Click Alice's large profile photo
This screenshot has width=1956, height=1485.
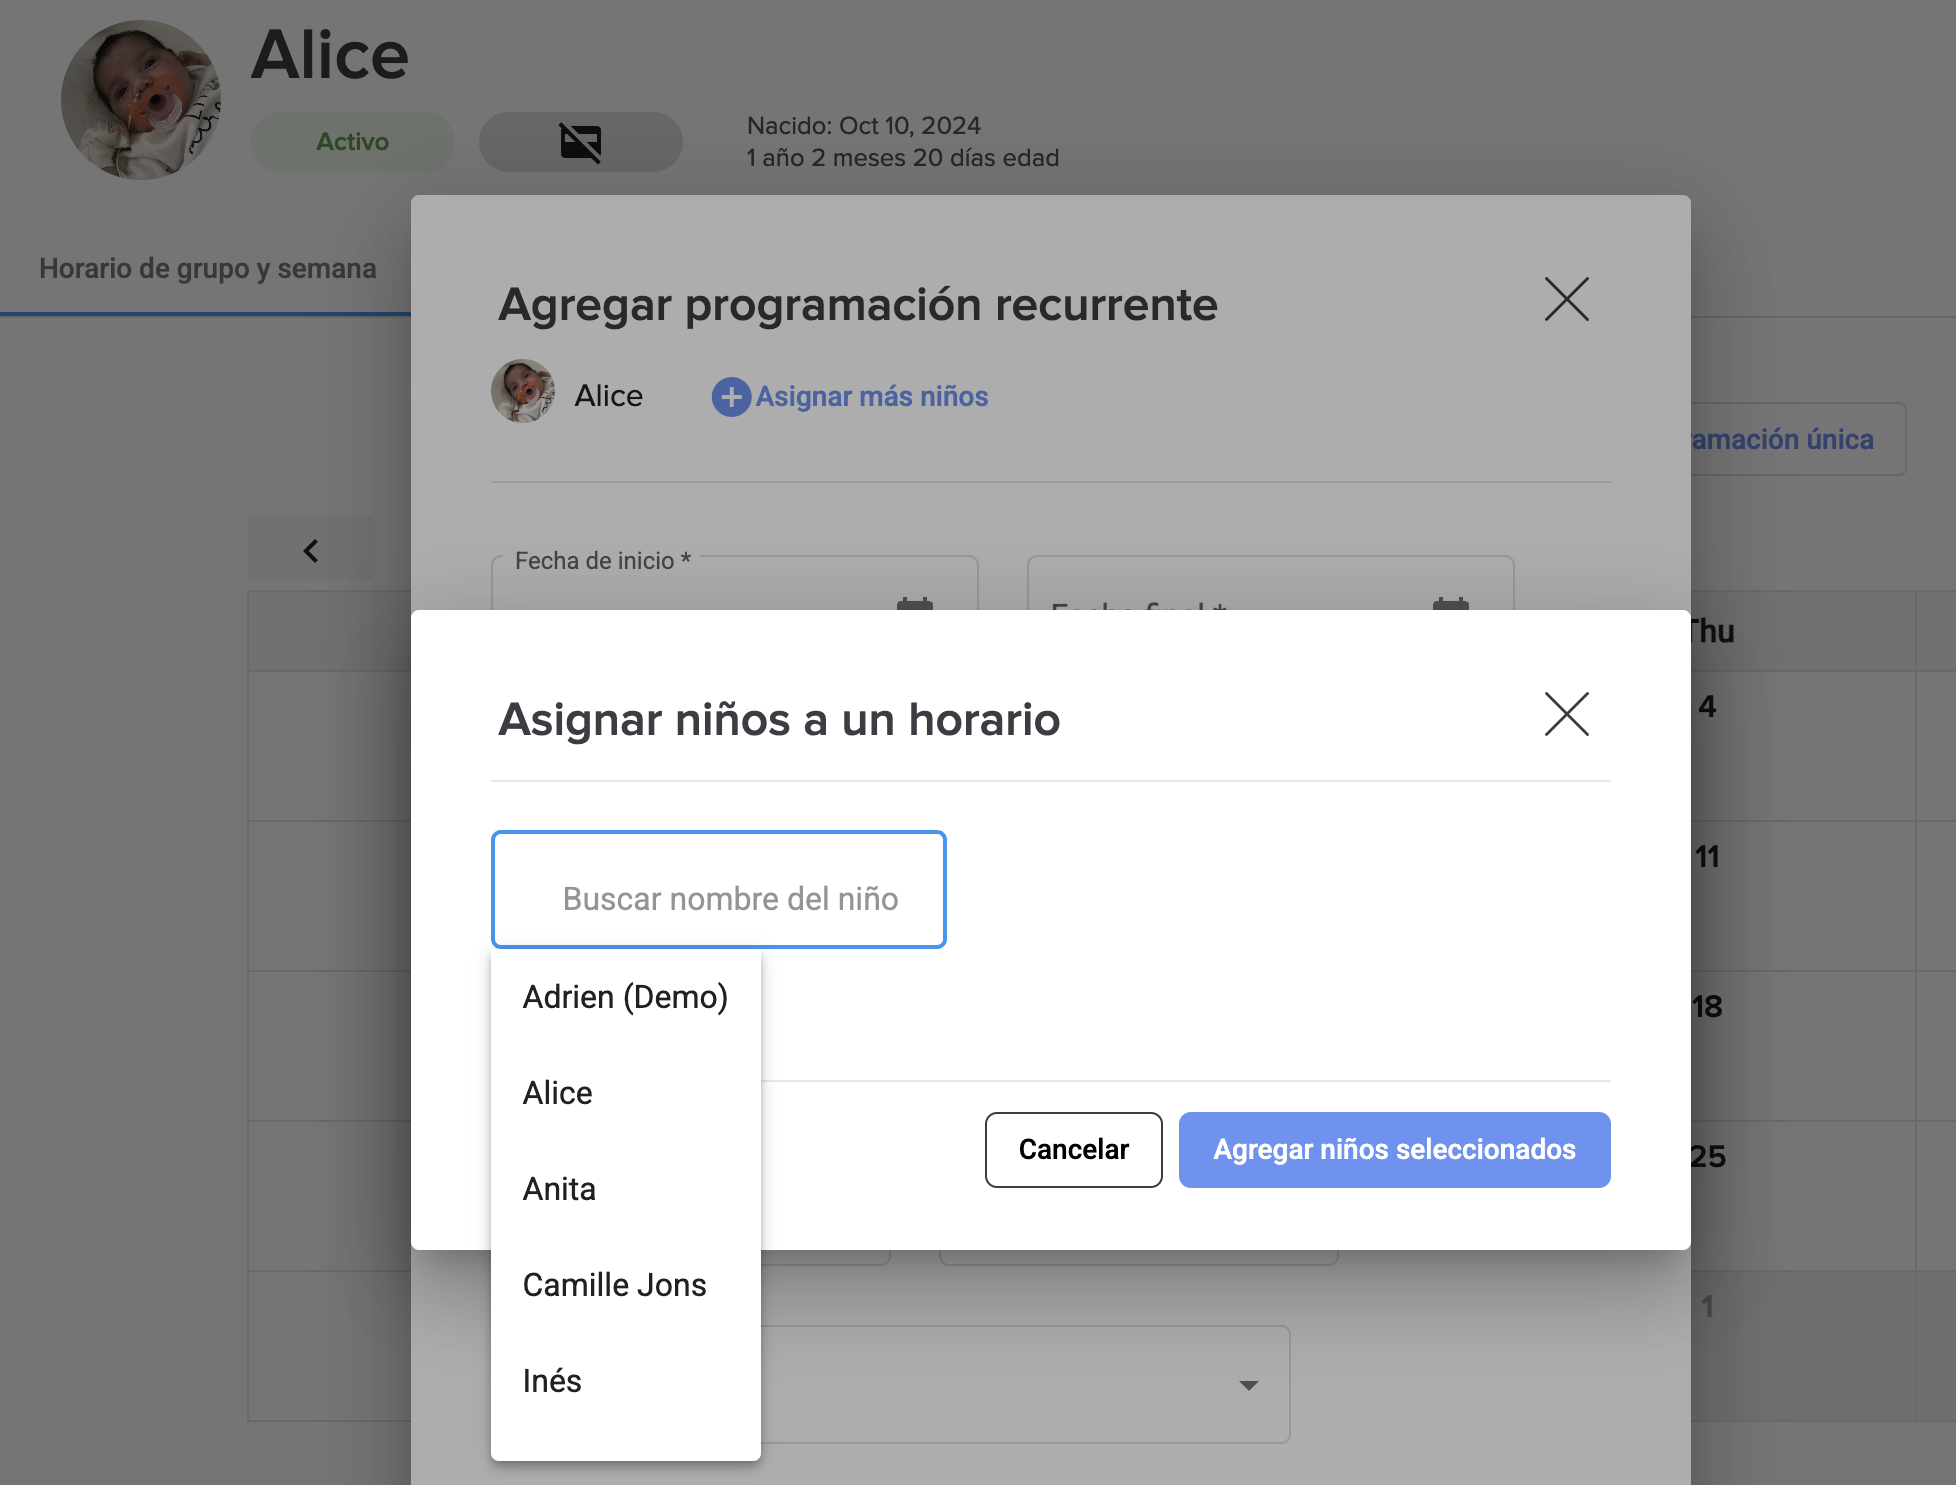141,100
